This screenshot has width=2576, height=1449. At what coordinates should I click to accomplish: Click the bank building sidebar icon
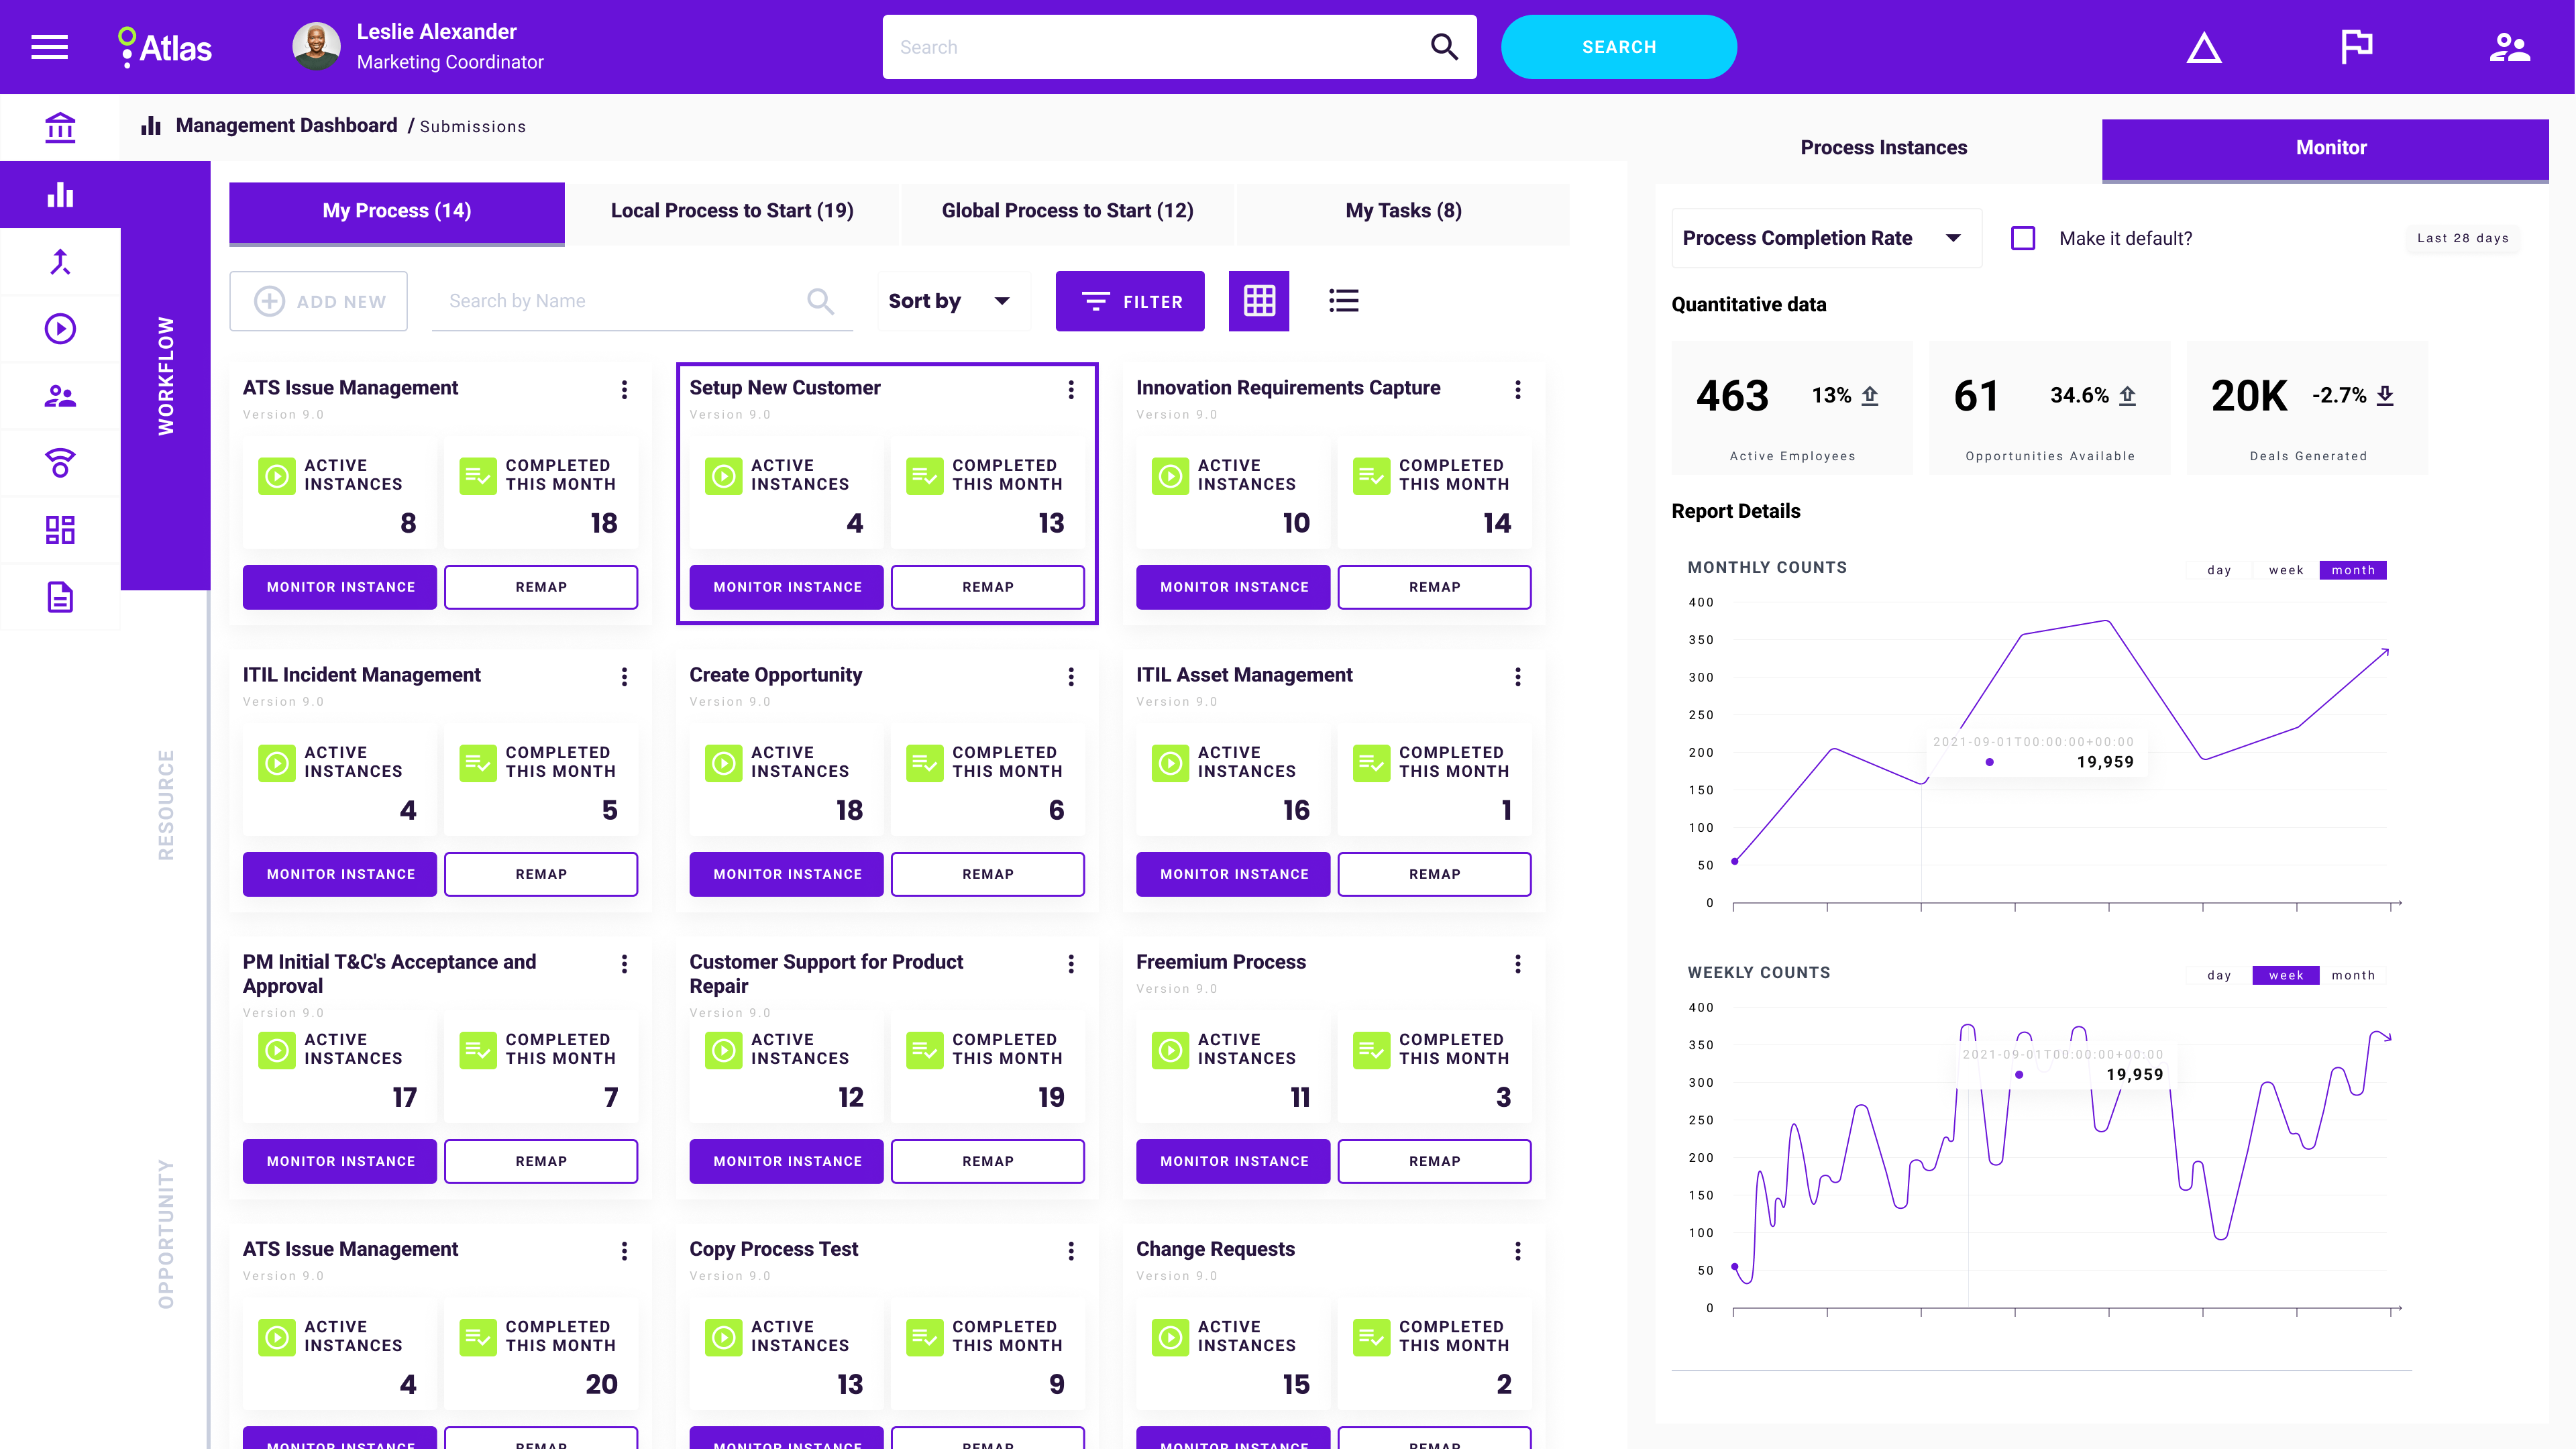coord(60,127)
